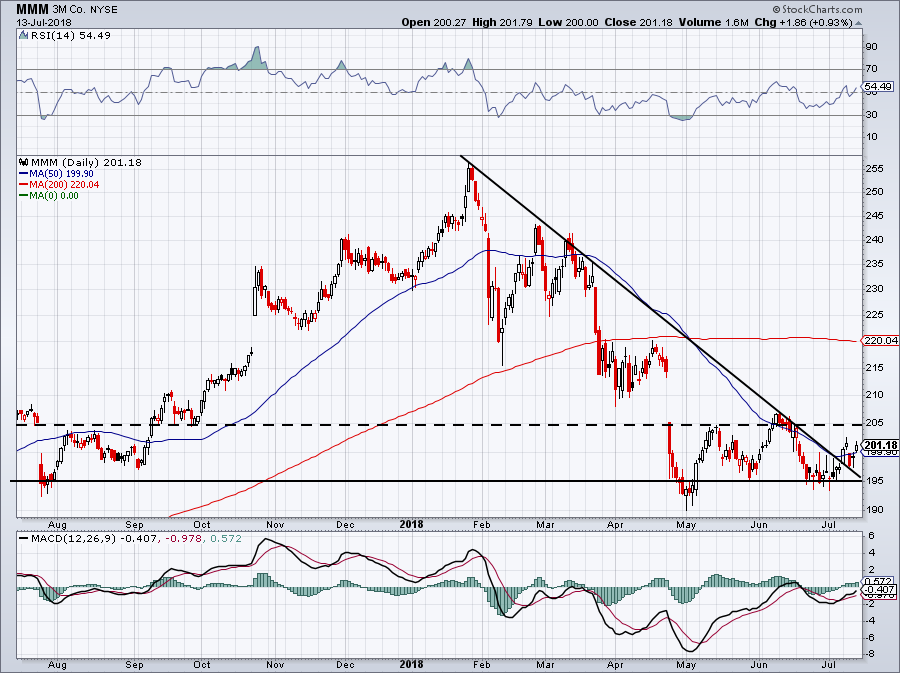The width and height of the screenshot is (900, 673).
Task: Click the 240 label on the price axis
Action: pos(875,240)
